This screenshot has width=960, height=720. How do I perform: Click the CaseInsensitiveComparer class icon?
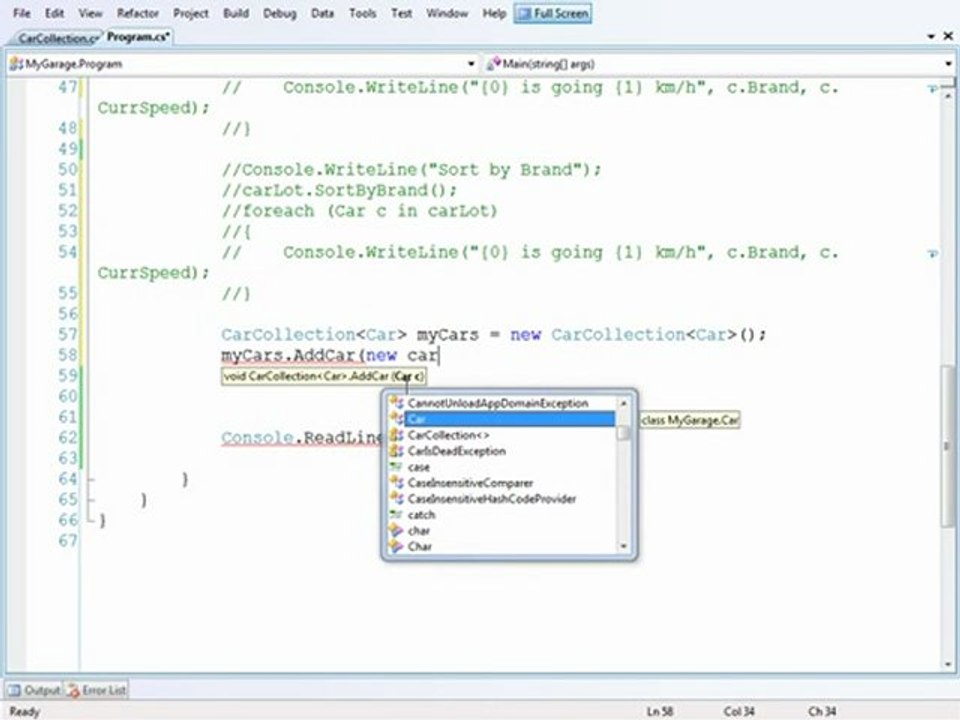pyautogui.click(x=397, y=482)
